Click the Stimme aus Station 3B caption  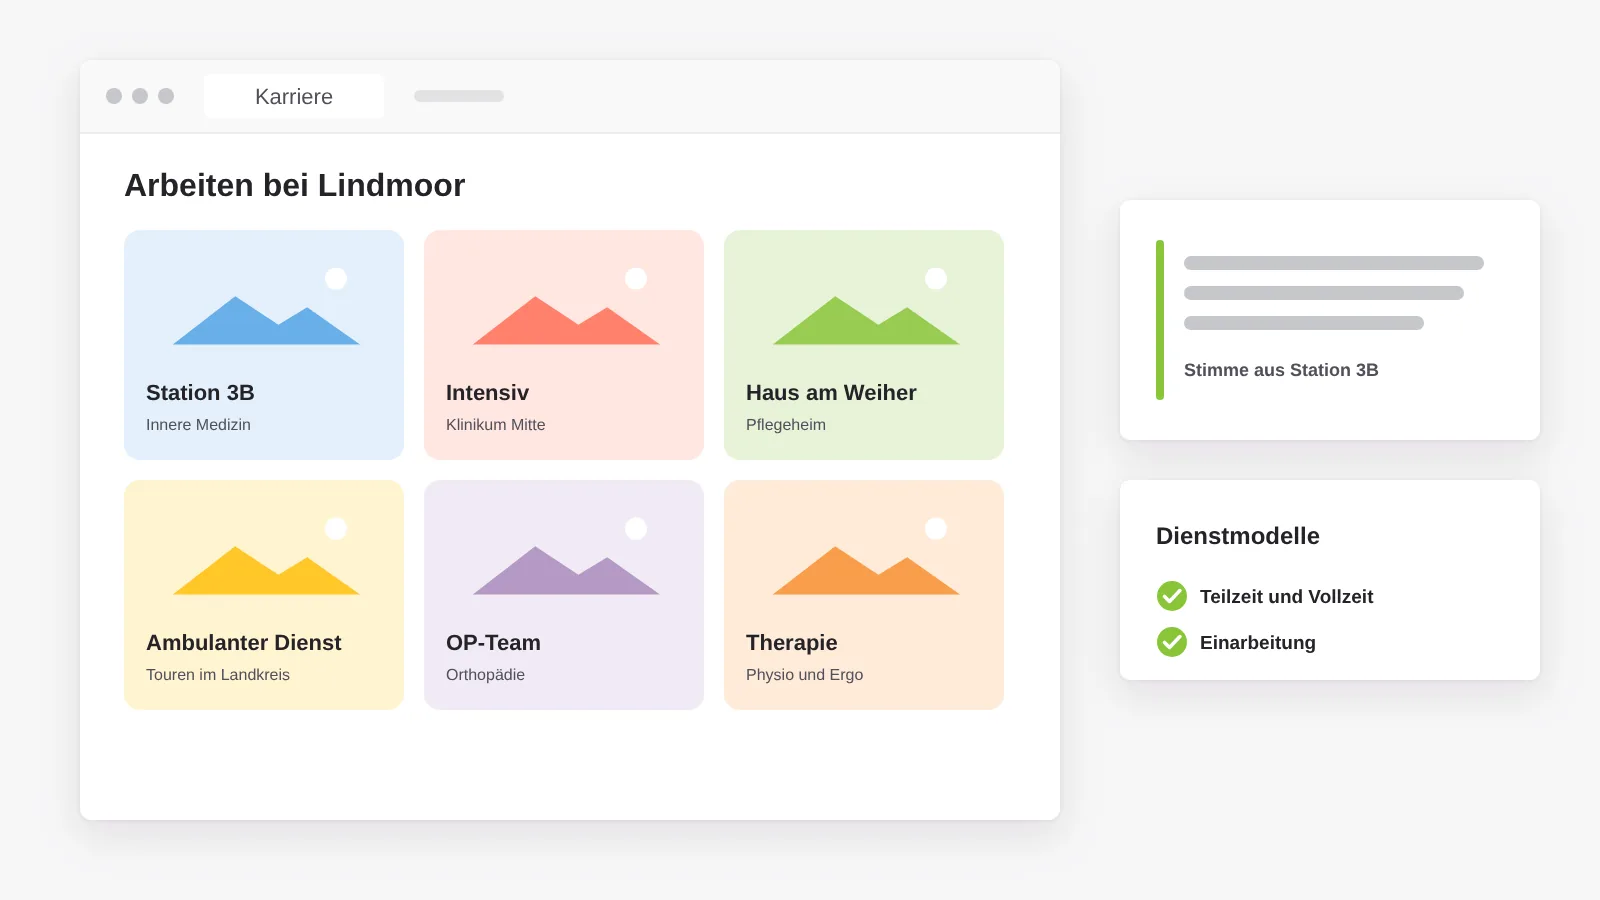pos(1281,370)
